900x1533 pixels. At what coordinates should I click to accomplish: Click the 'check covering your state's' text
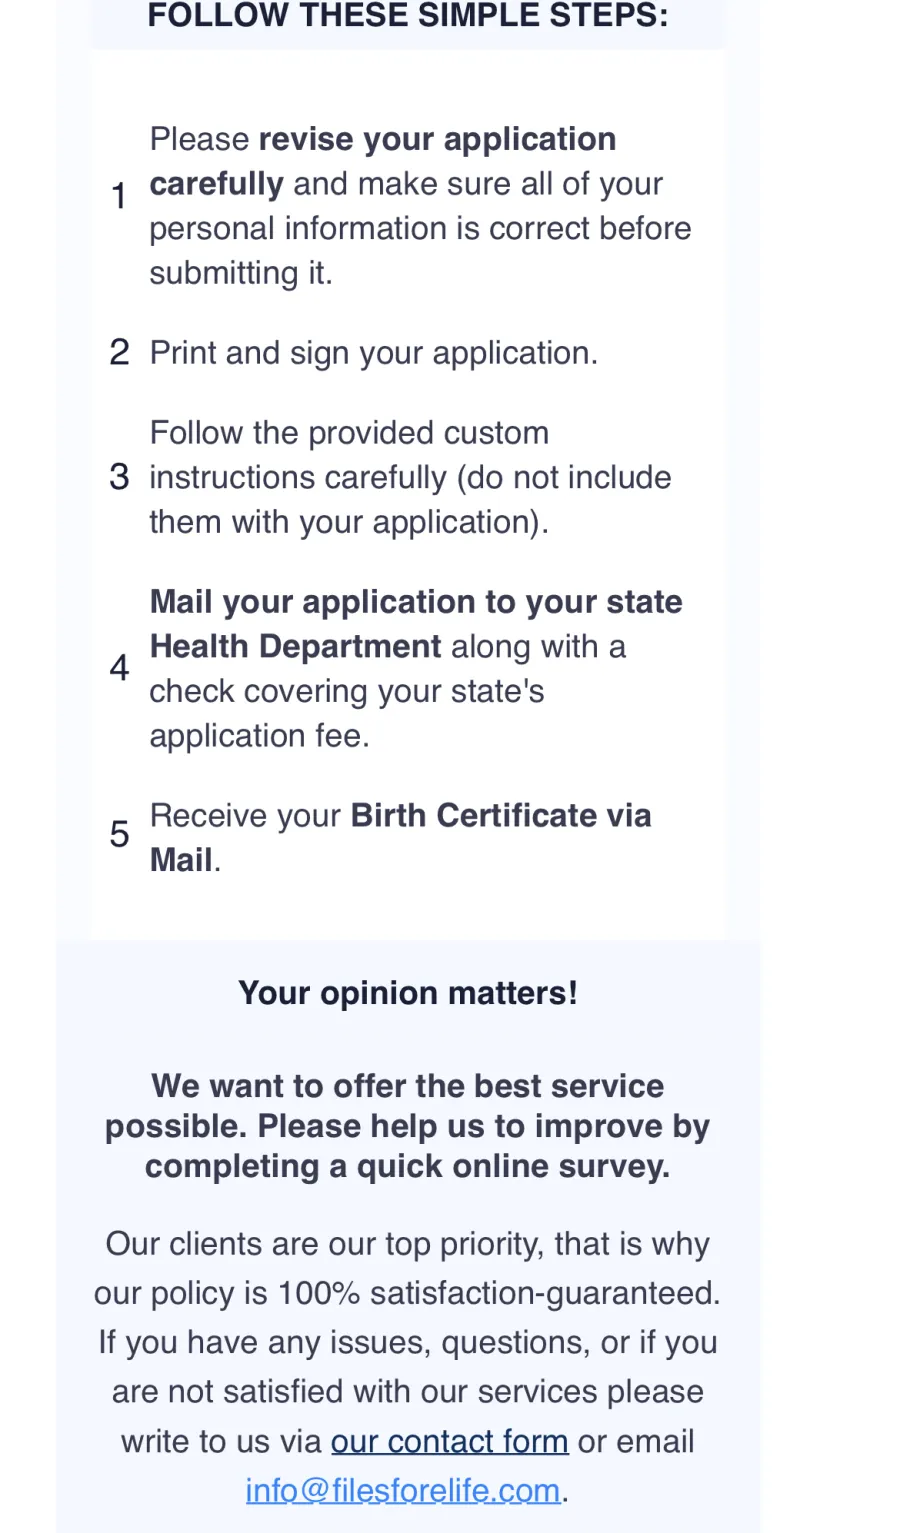[347, 691]
